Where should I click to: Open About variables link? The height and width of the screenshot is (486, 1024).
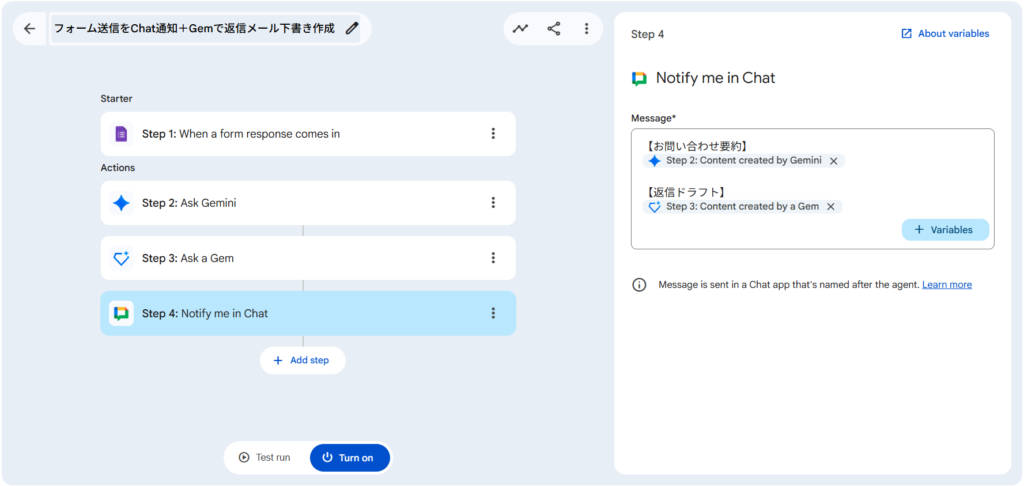945,34
